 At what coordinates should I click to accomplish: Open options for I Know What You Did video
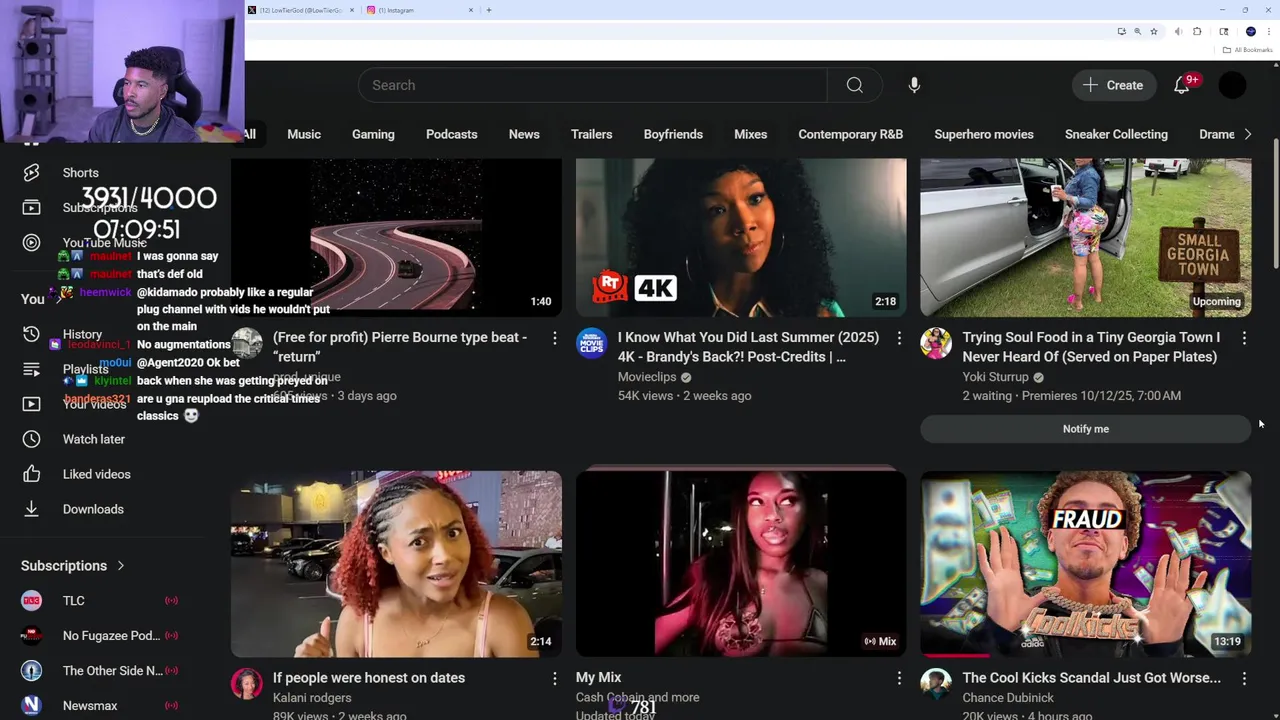[x=899, y=339]
